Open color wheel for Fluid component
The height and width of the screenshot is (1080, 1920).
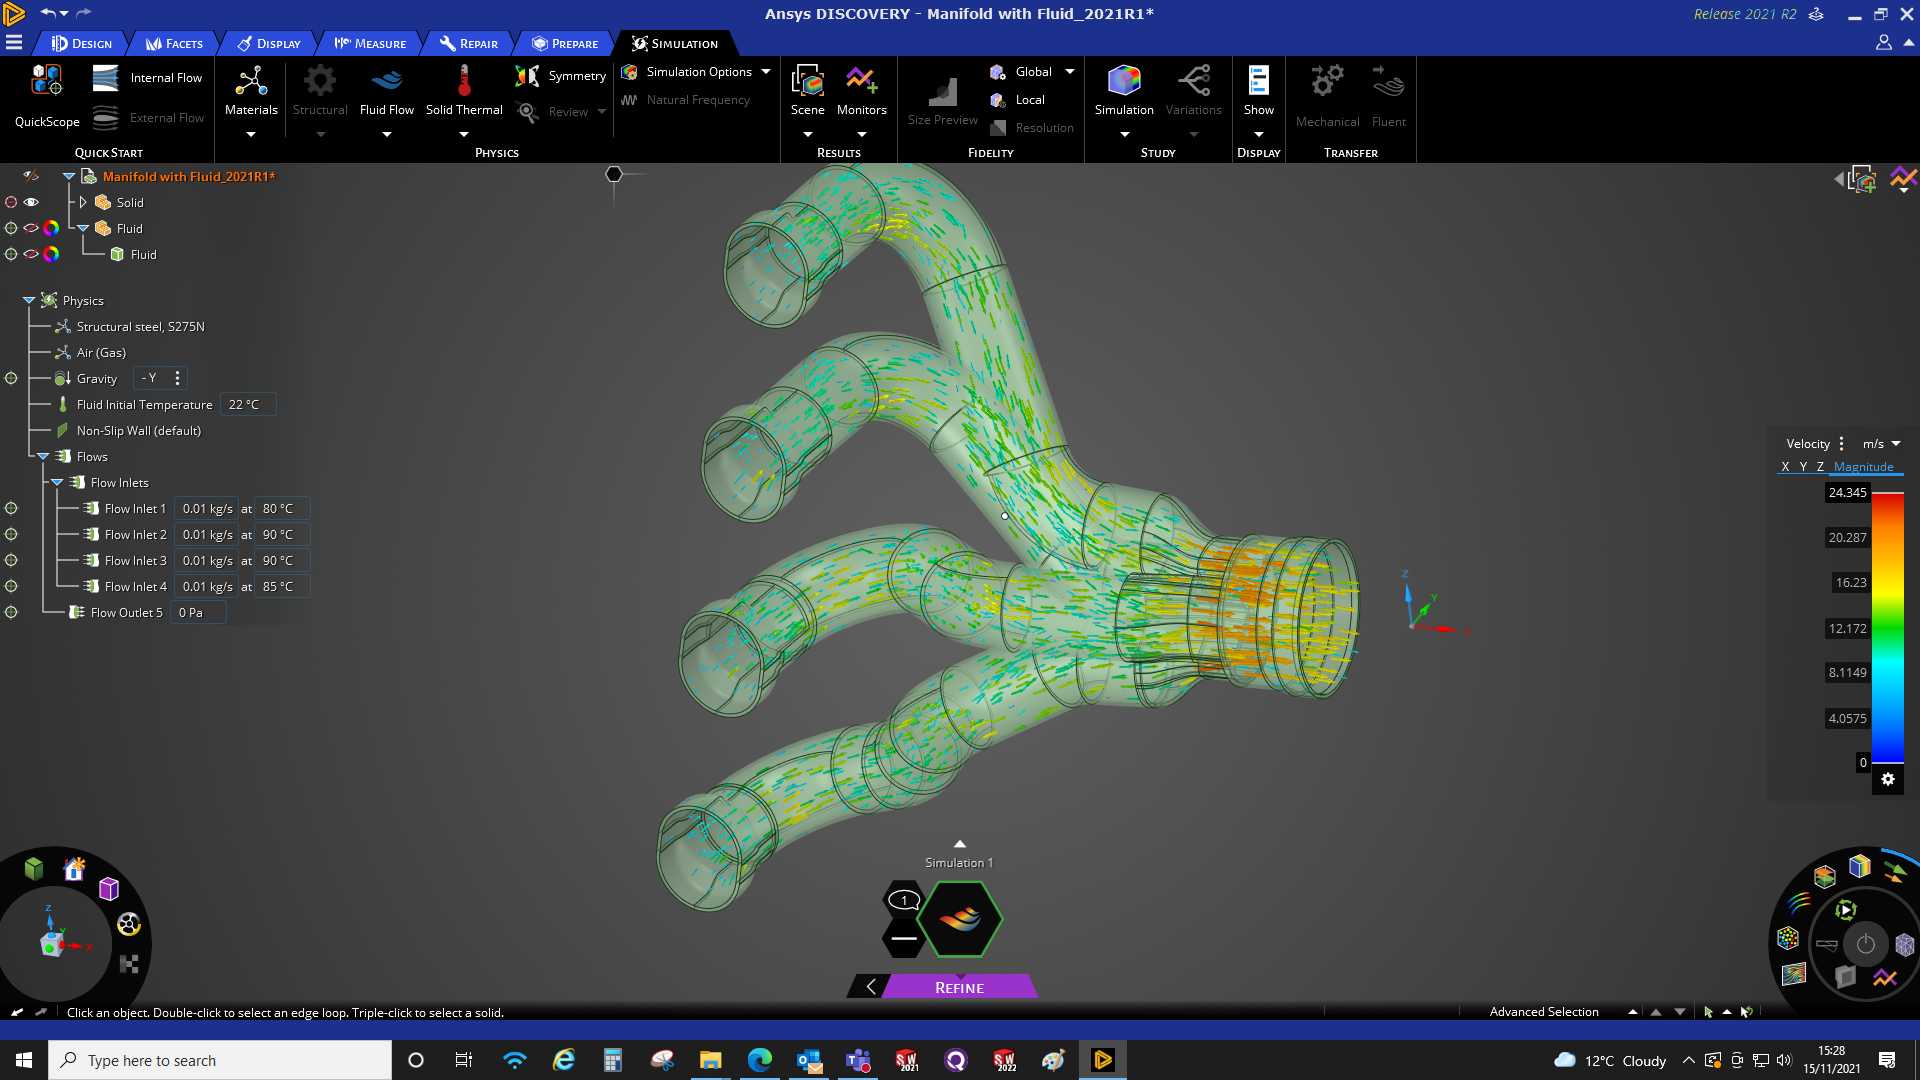51,228
